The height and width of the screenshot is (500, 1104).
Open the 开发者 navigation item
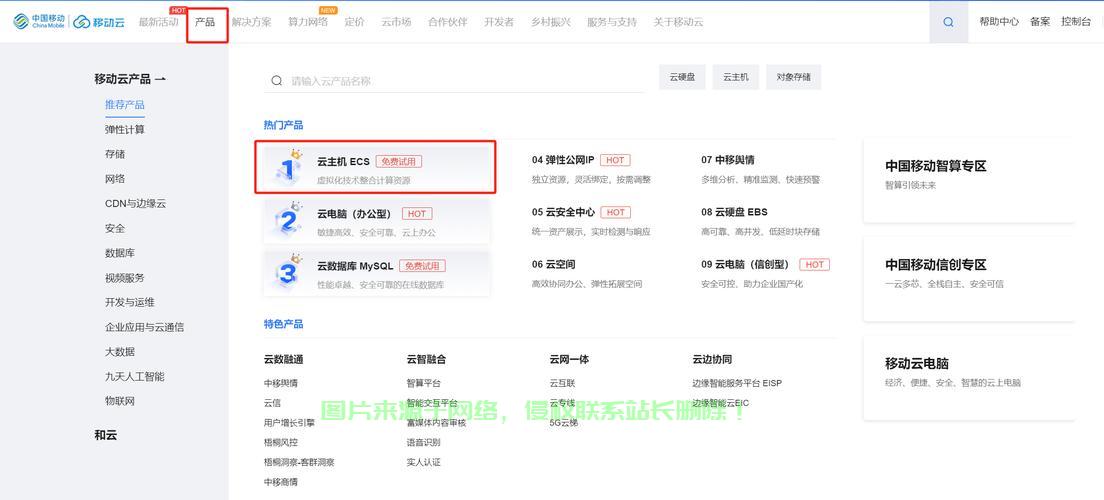[499, 22]
